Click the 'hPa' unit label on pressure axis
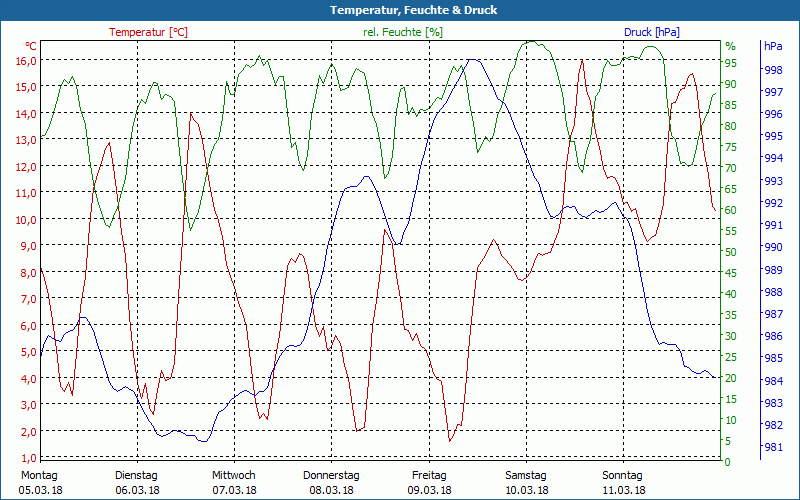 pyautogui.click(x=773, y=46)
